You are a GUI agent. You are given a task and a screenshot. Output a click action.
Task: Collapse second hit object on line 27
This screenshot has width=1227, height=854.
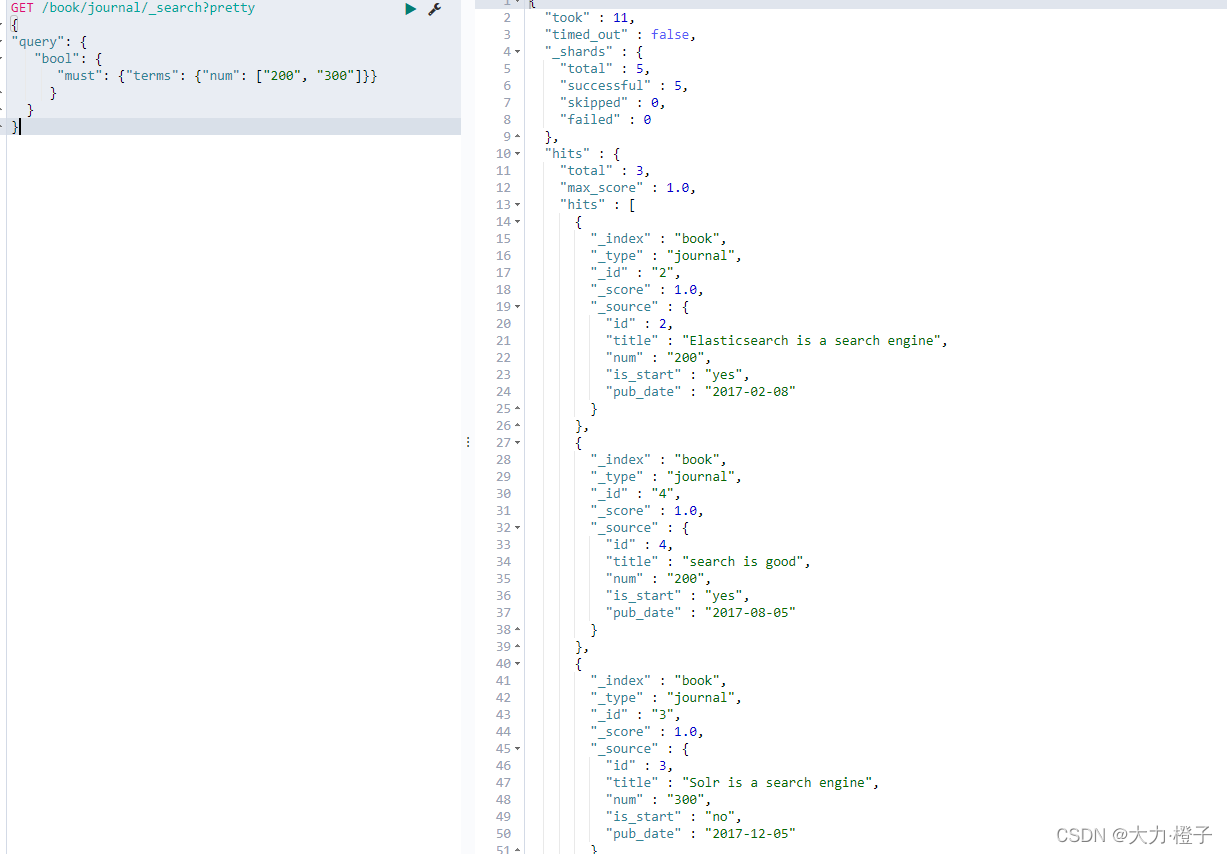pyautogui.click(x=517, y=443)
